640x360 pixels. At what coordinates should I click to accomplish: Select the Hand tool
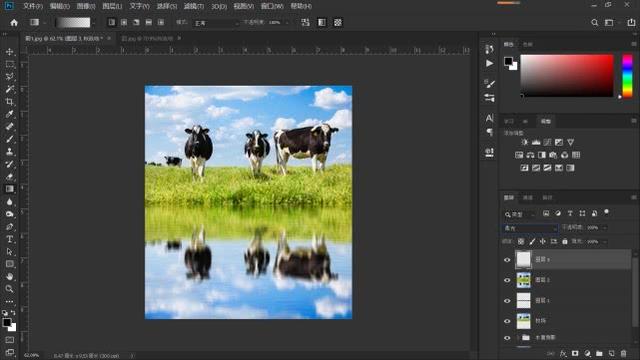click(x=9, y=276)
